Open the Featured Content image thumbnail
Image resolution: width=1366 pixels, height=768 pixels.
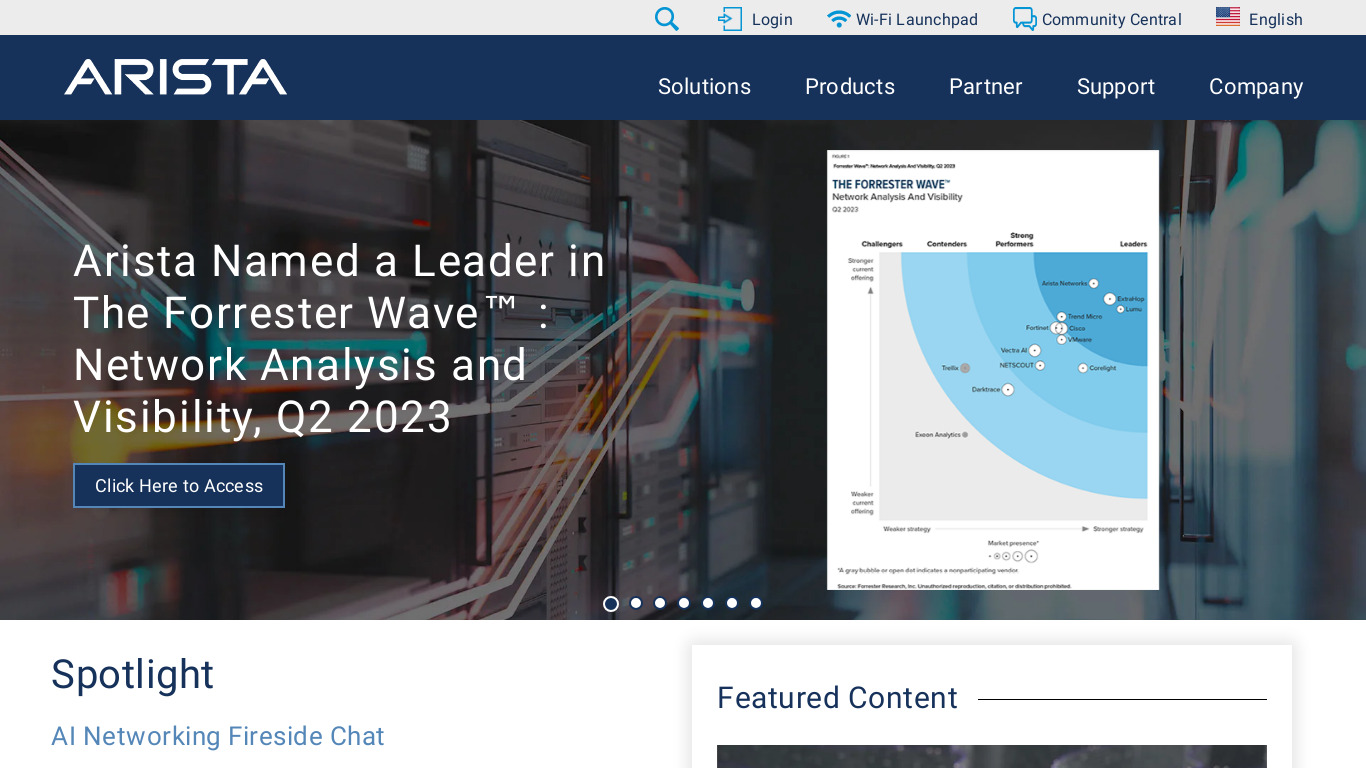992,756
